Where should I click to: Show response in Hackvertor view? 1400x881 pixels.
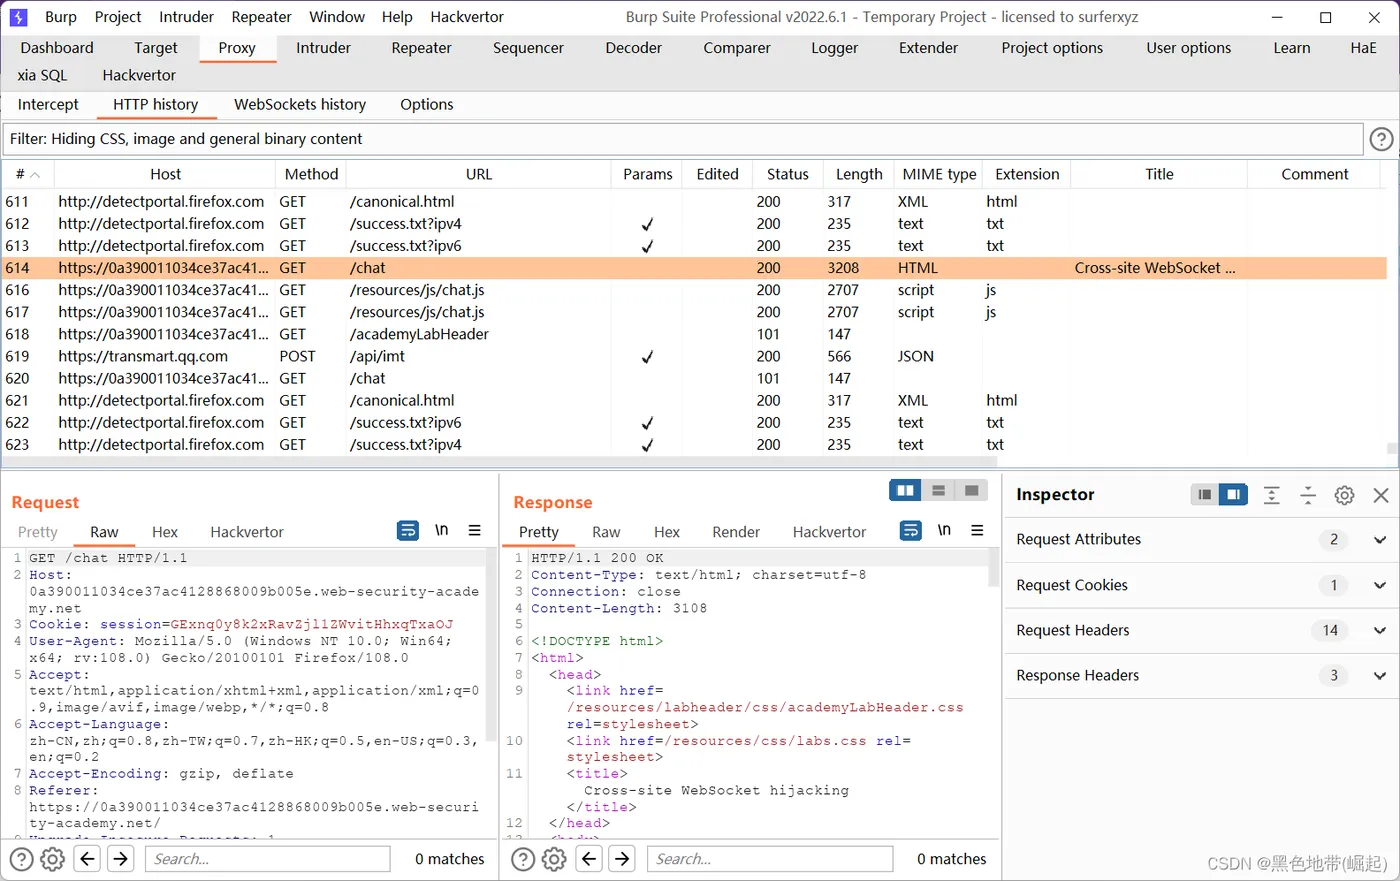coord(829,532)
